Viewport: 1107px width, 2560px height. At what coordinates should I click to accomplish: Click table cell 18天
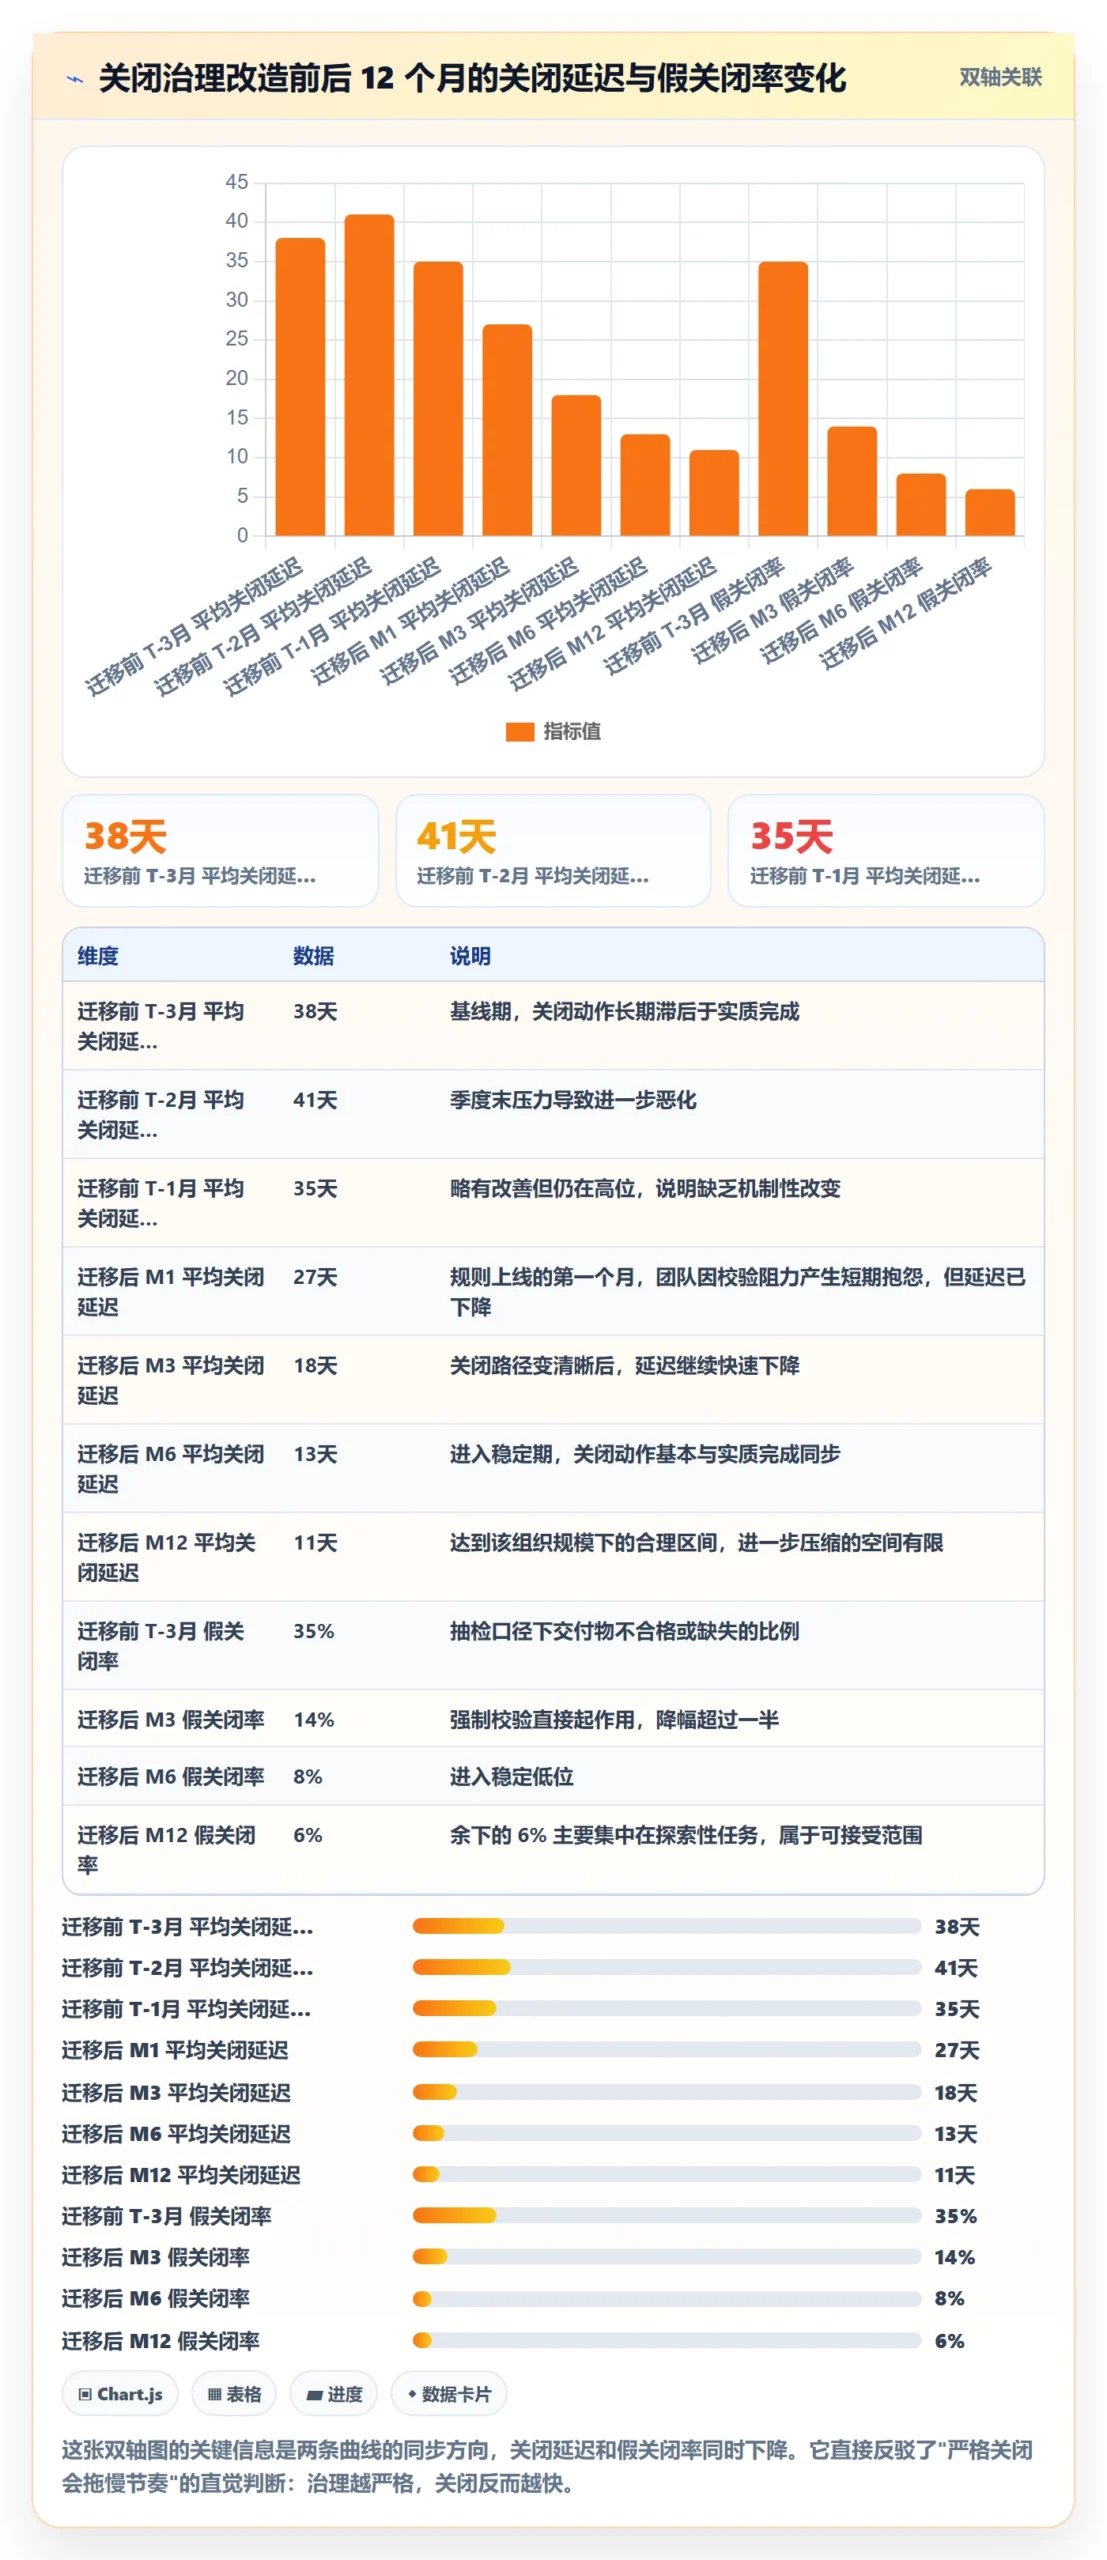coord(315,1365)
